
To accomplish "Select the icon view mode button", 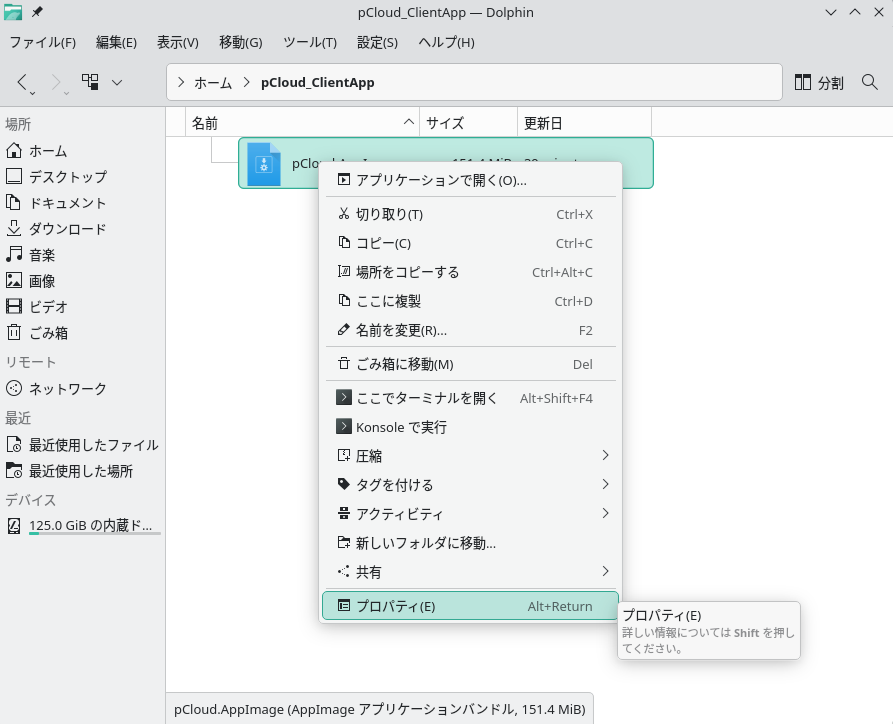I will pyautogui.click(x=90, y=82).
